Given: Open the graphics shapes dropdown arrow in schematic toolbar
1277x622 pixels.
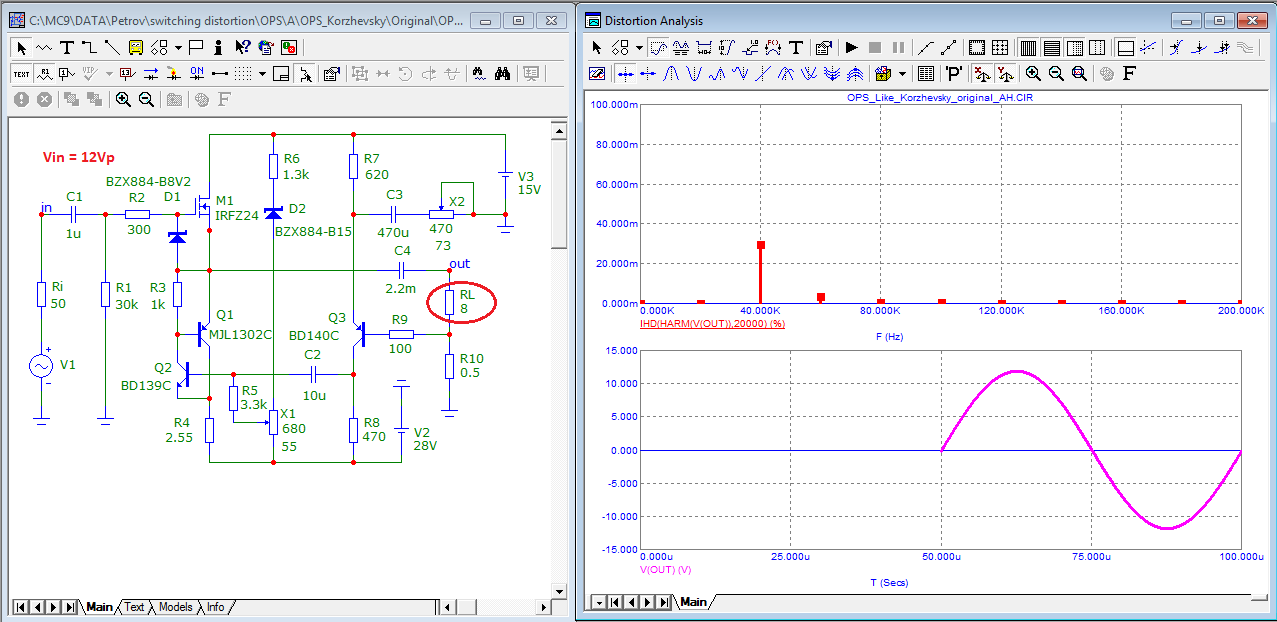Looking at the screenshot, I should [x=178, y=47].
